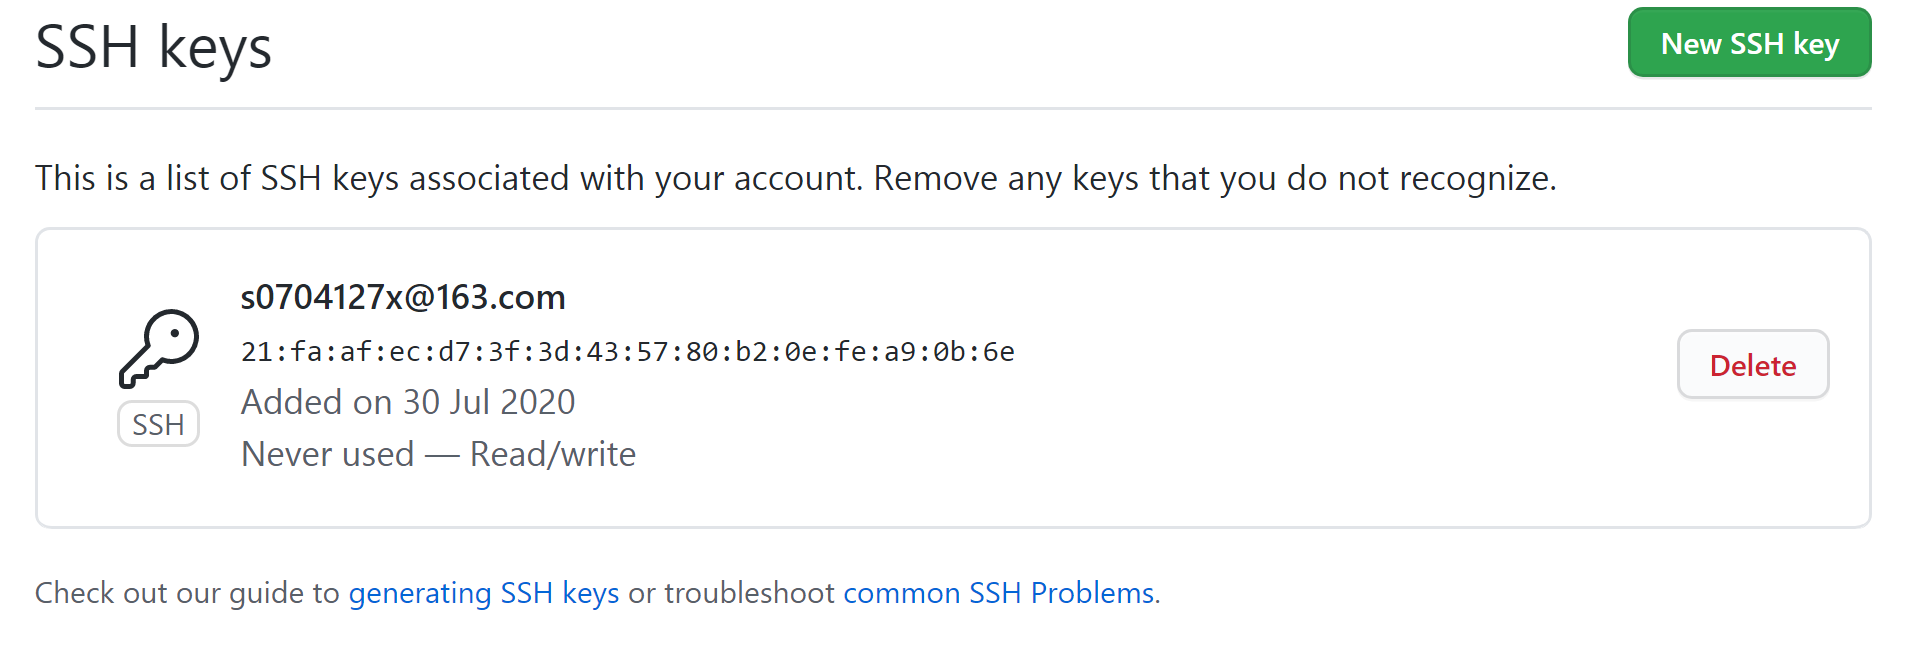Viewport: 1919px width, 665px height.
Task: Click the key icon in the key card
Action: pos(159,348)
